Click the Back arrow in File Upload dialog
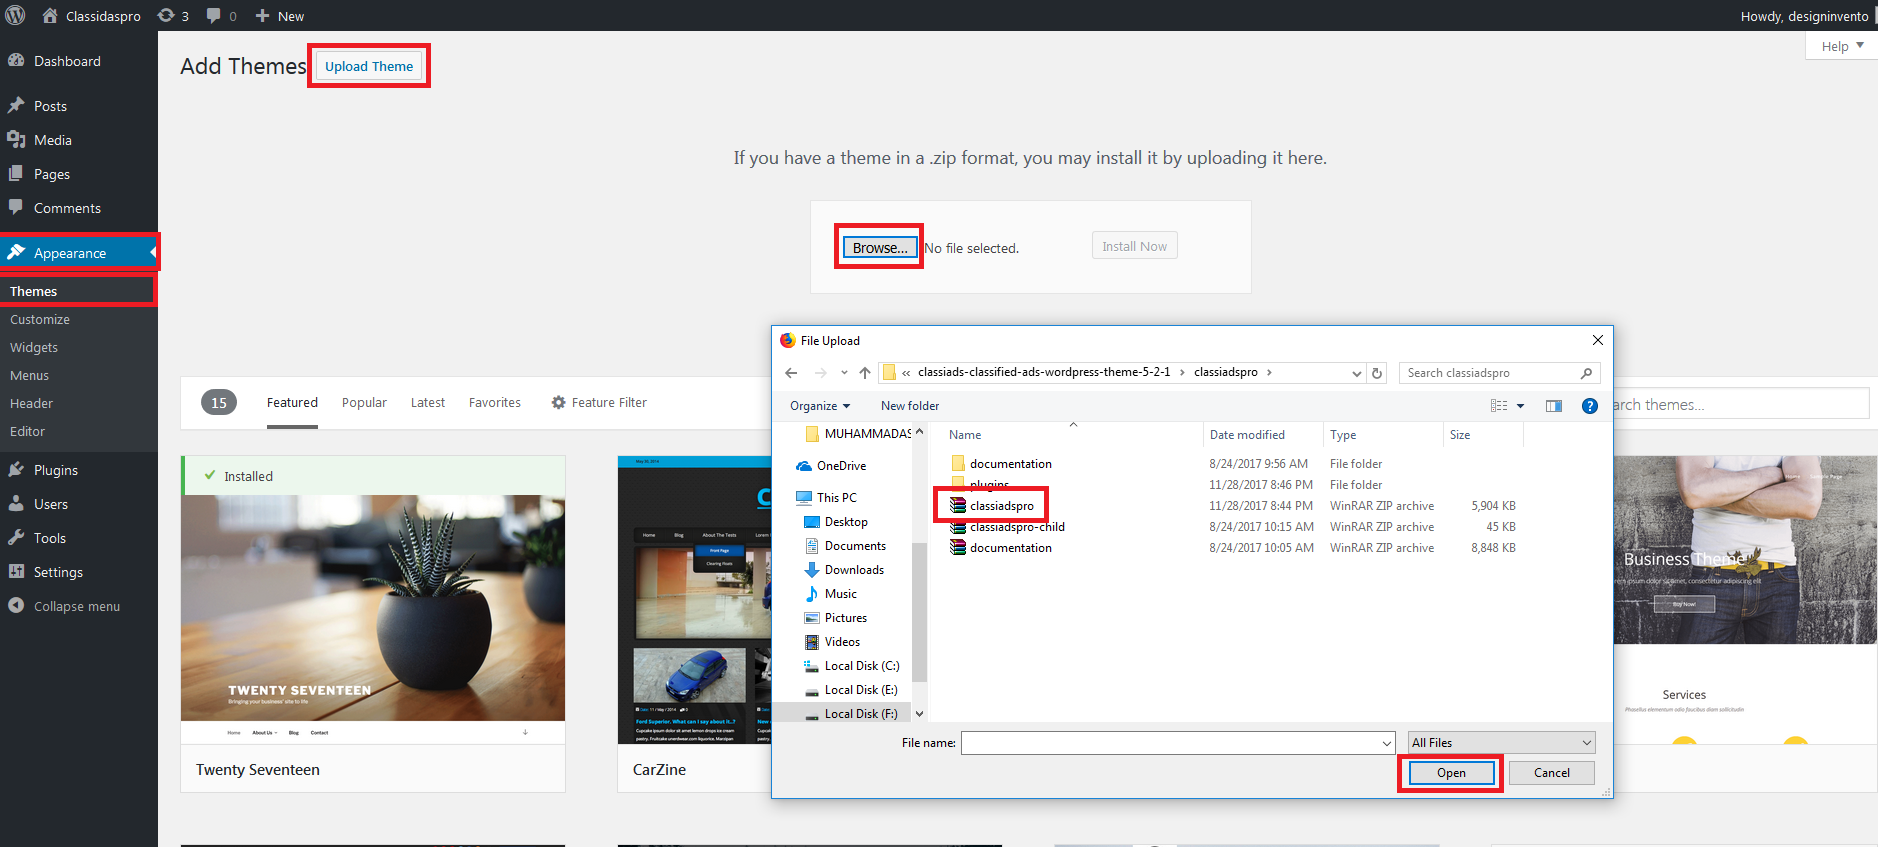The image size is (1878, 847). tap(791, 373)
